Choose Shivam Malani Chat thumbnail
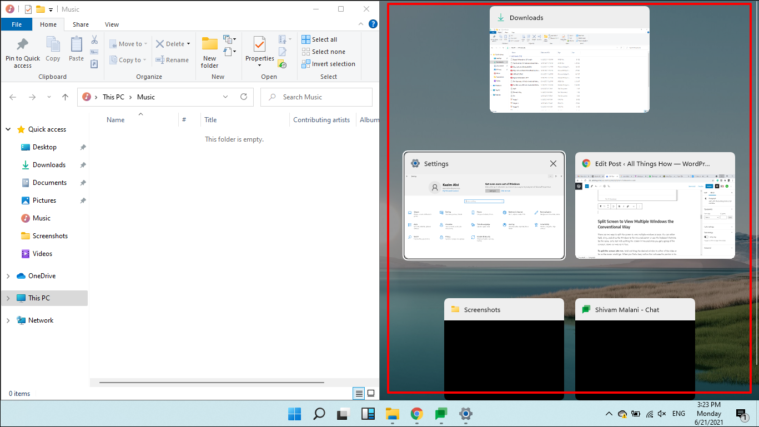 tap(635, 349)
